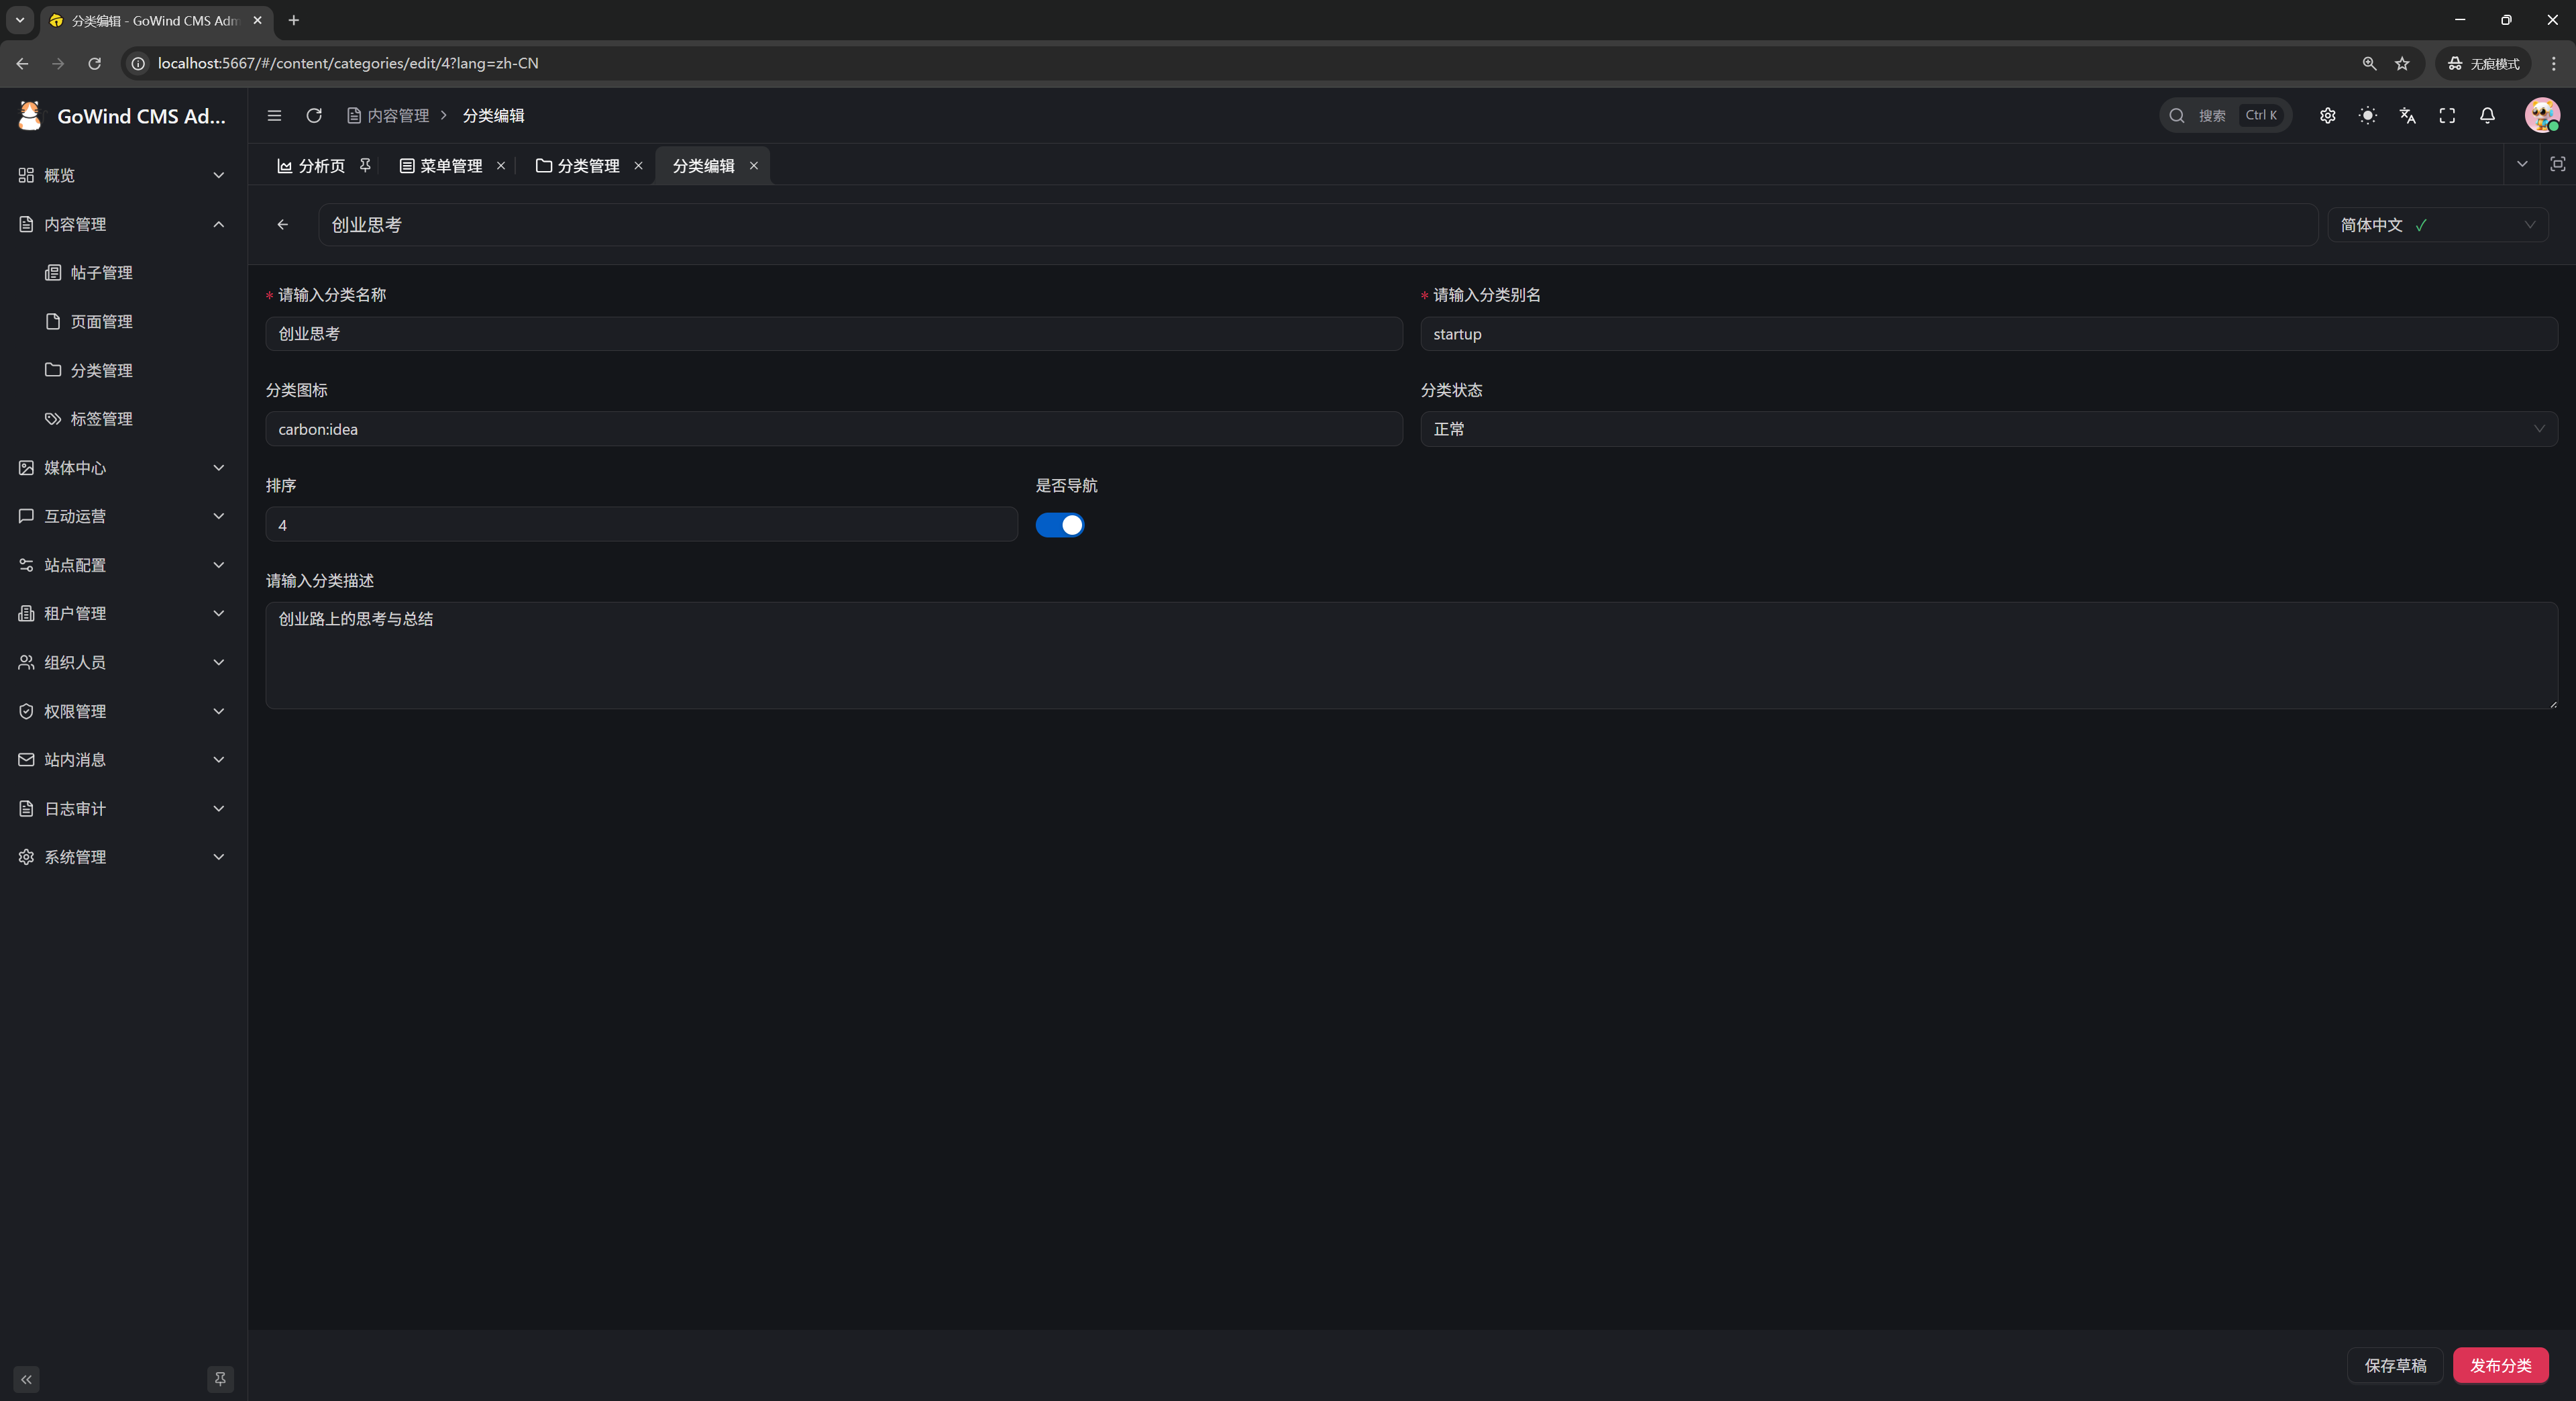Open the settings gear in top bar
This screenshot has height=1401, width=2576.
(x=2327, y=116)
